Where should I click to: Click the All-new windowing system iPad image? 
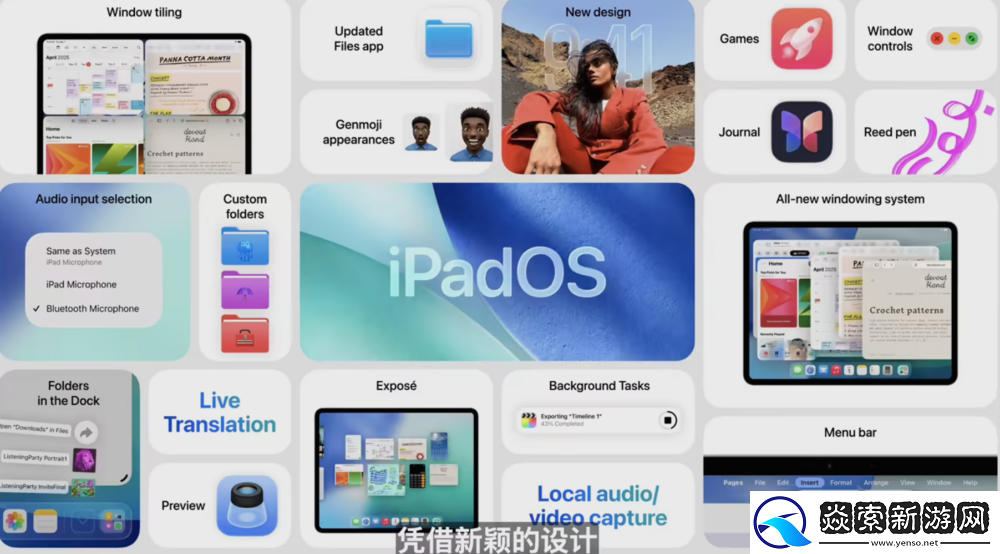click(x=850, y=303)
